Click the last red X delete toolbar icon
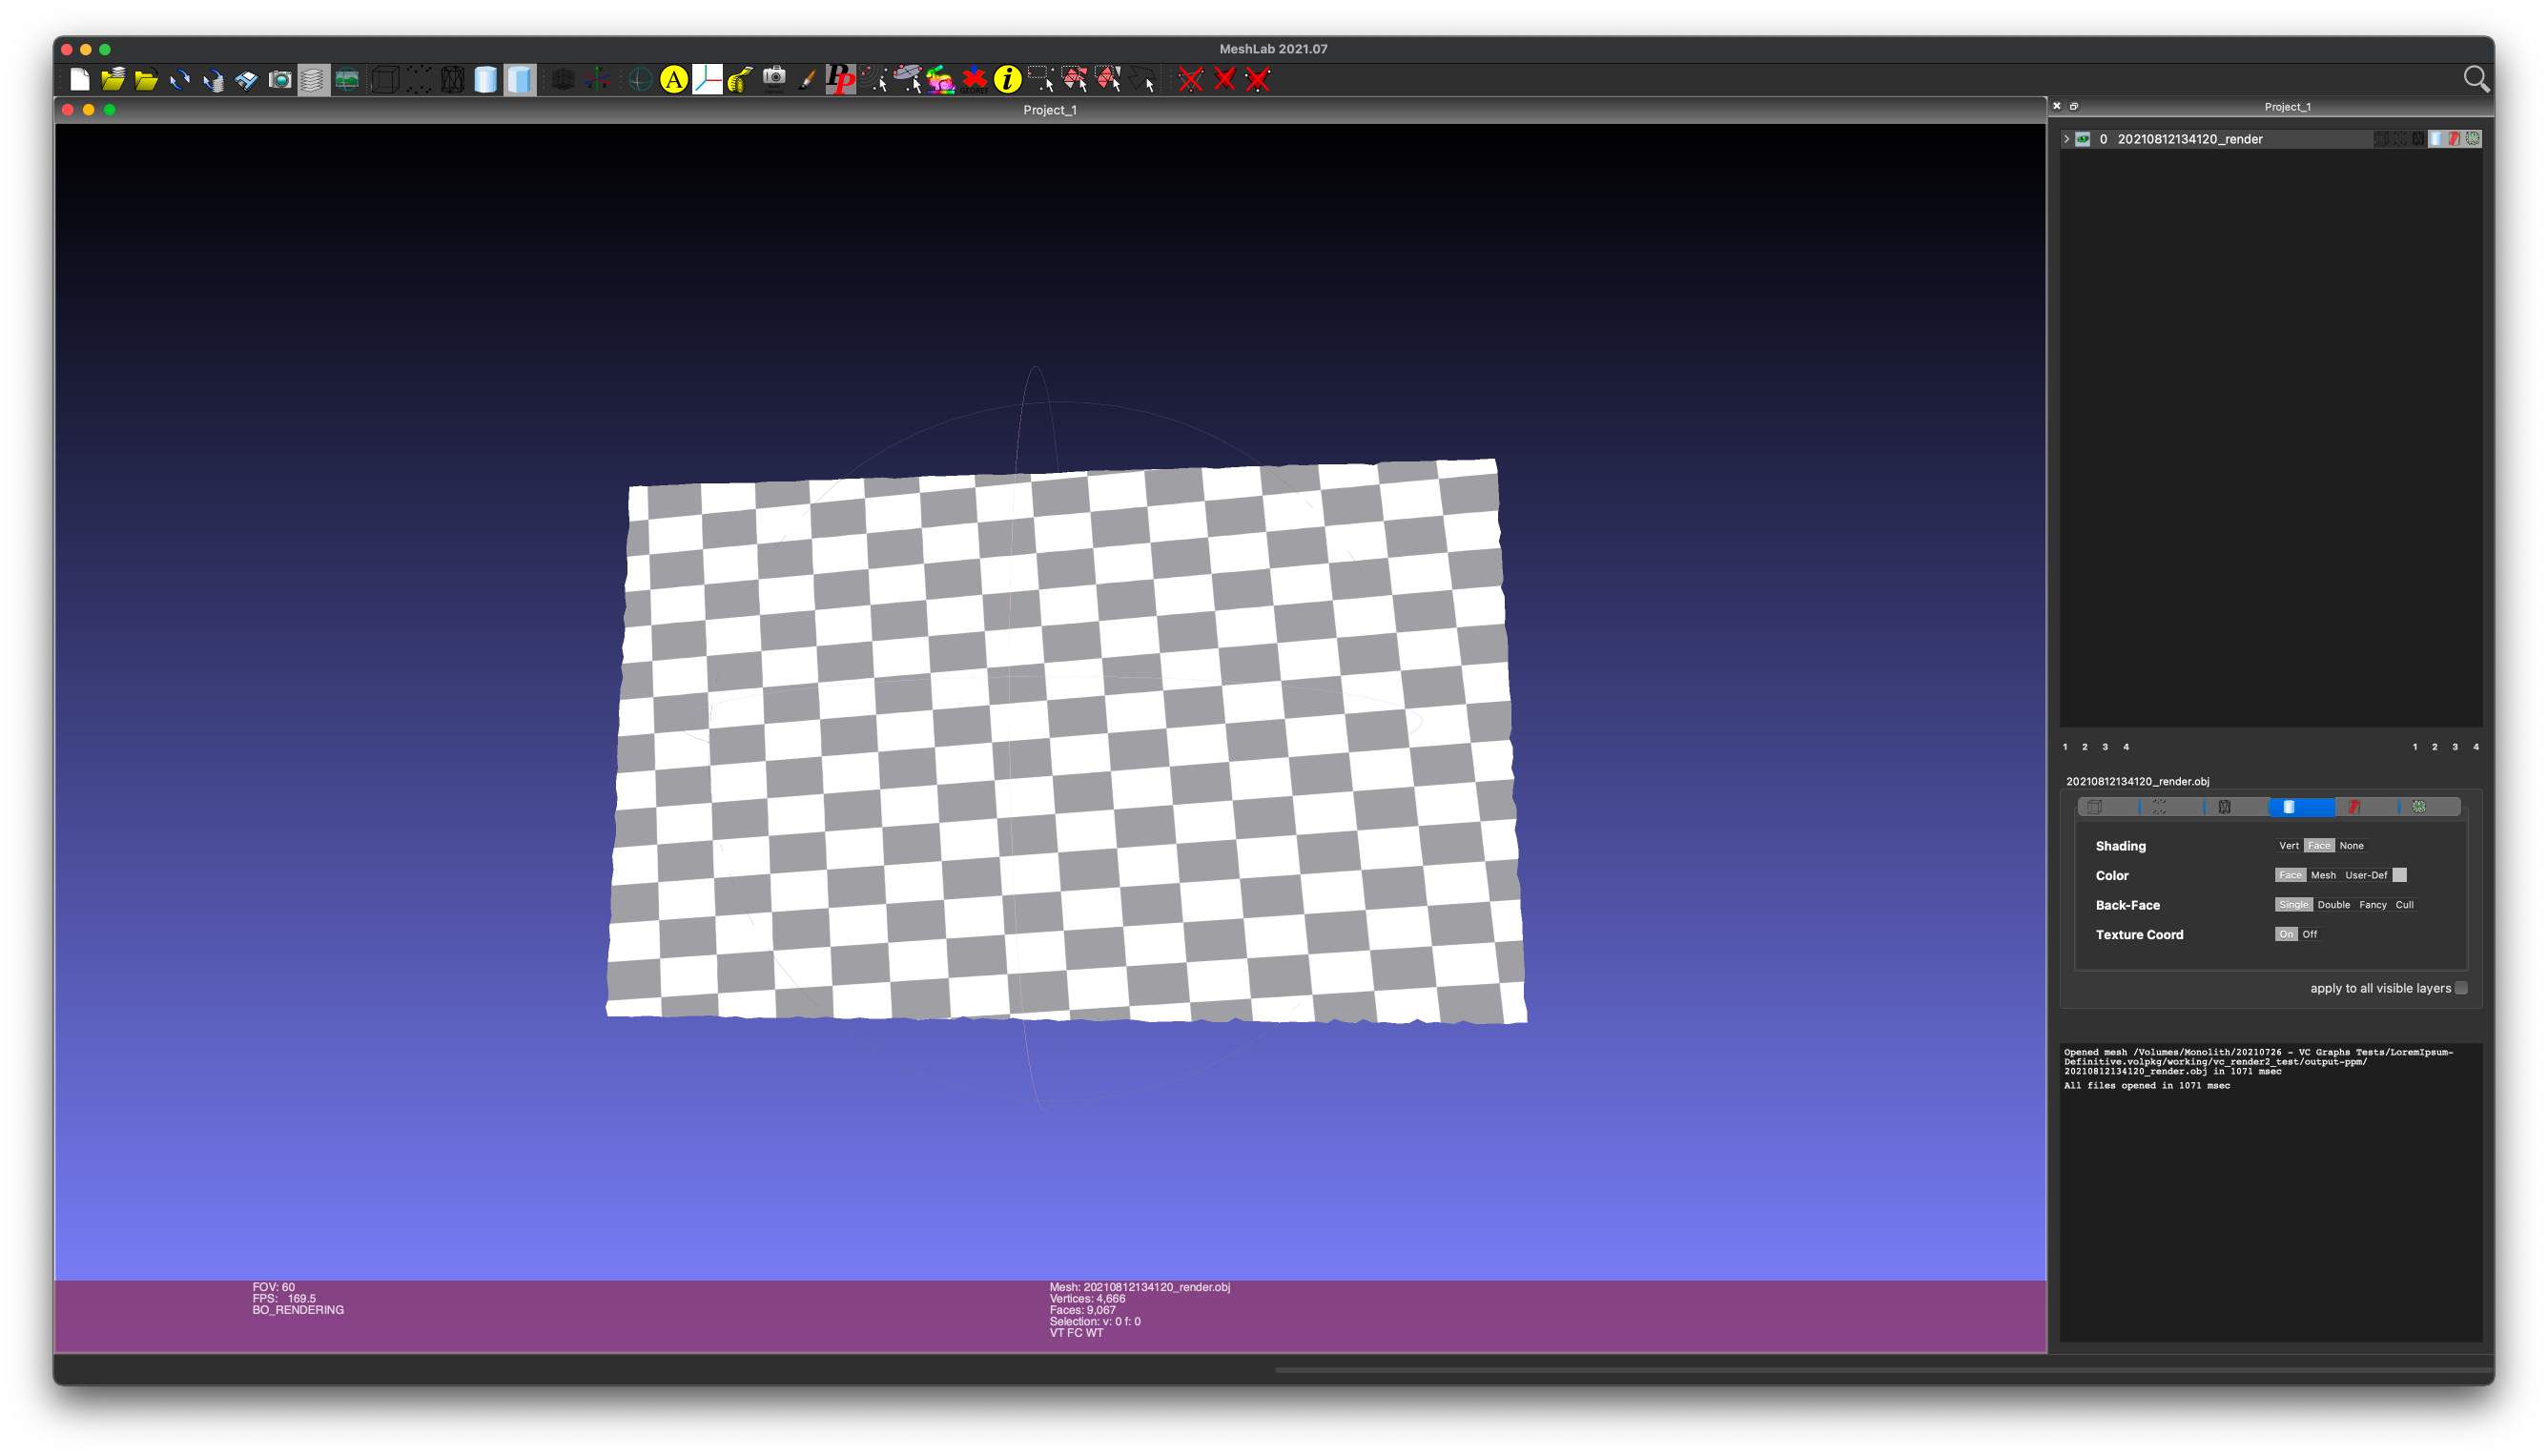The width and height of the screenshot is (2548, 1456). click(x=1258, y=80)
